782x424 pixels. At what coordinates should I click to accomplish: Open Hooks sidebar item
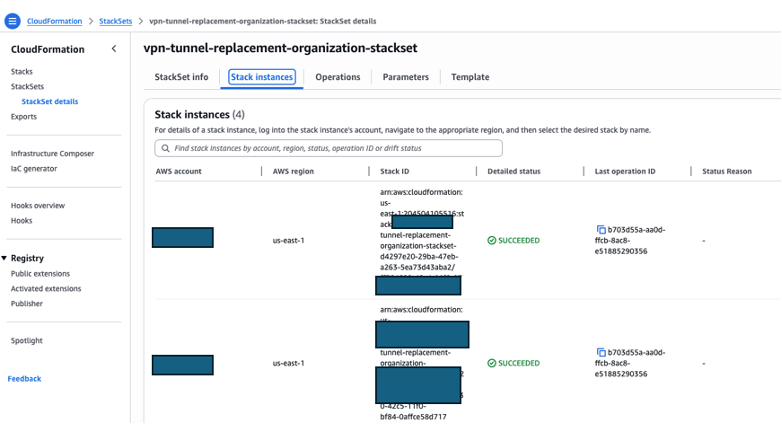(21, 220)
